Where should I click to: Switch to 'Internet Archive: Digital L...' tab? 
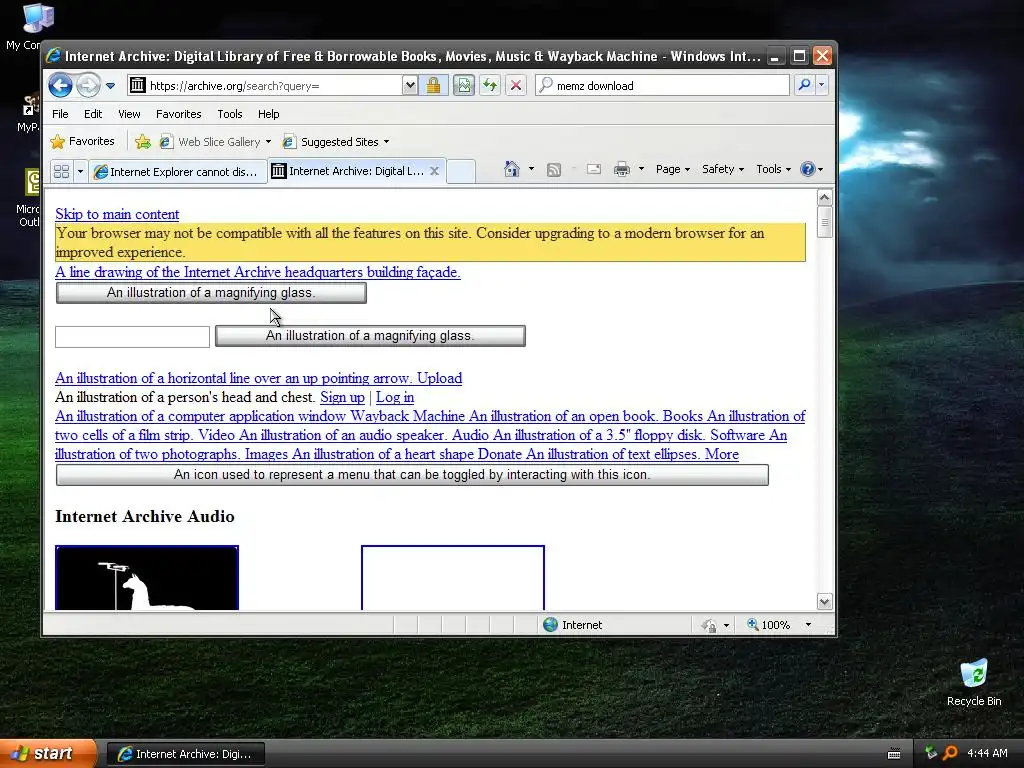coord(357,171)
